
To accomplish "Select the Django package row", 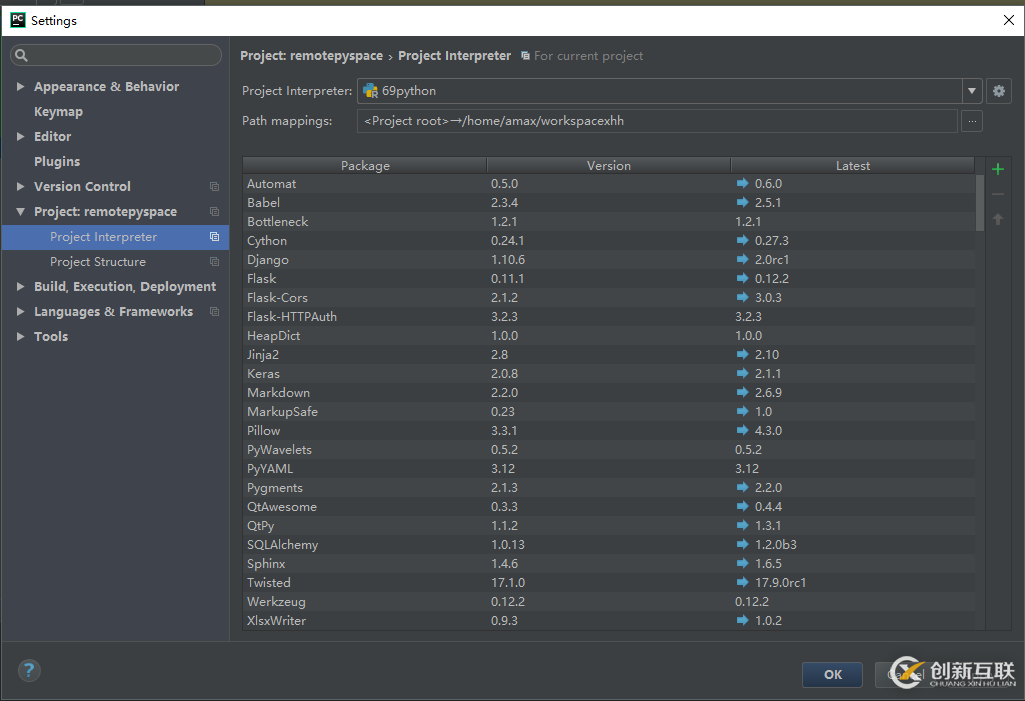I will click(268, 260).
